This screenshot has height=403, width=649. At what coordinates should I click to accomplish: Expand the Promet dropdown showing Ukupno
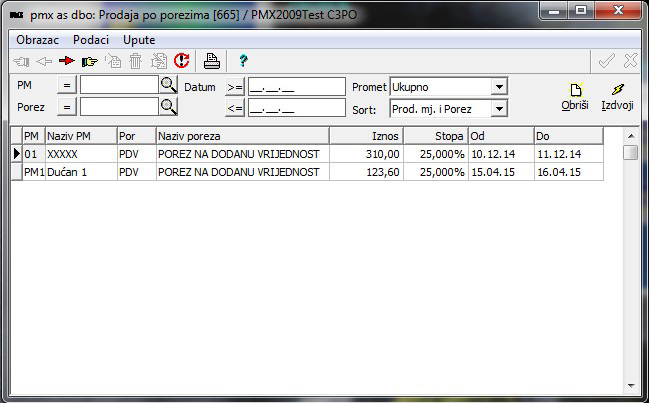499,87
